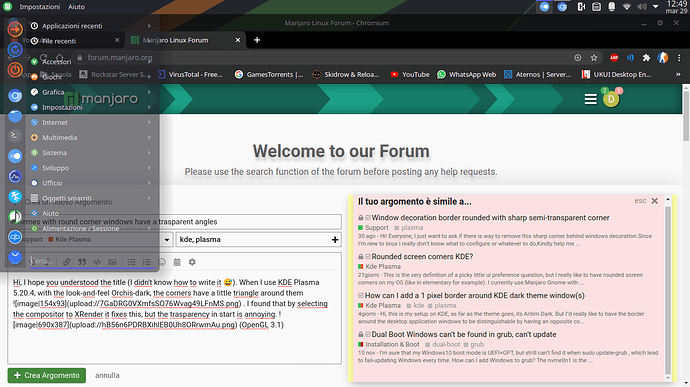Open a new Chromium tab
This screenshot has height=387, width=690.
(x=257, y=40)
